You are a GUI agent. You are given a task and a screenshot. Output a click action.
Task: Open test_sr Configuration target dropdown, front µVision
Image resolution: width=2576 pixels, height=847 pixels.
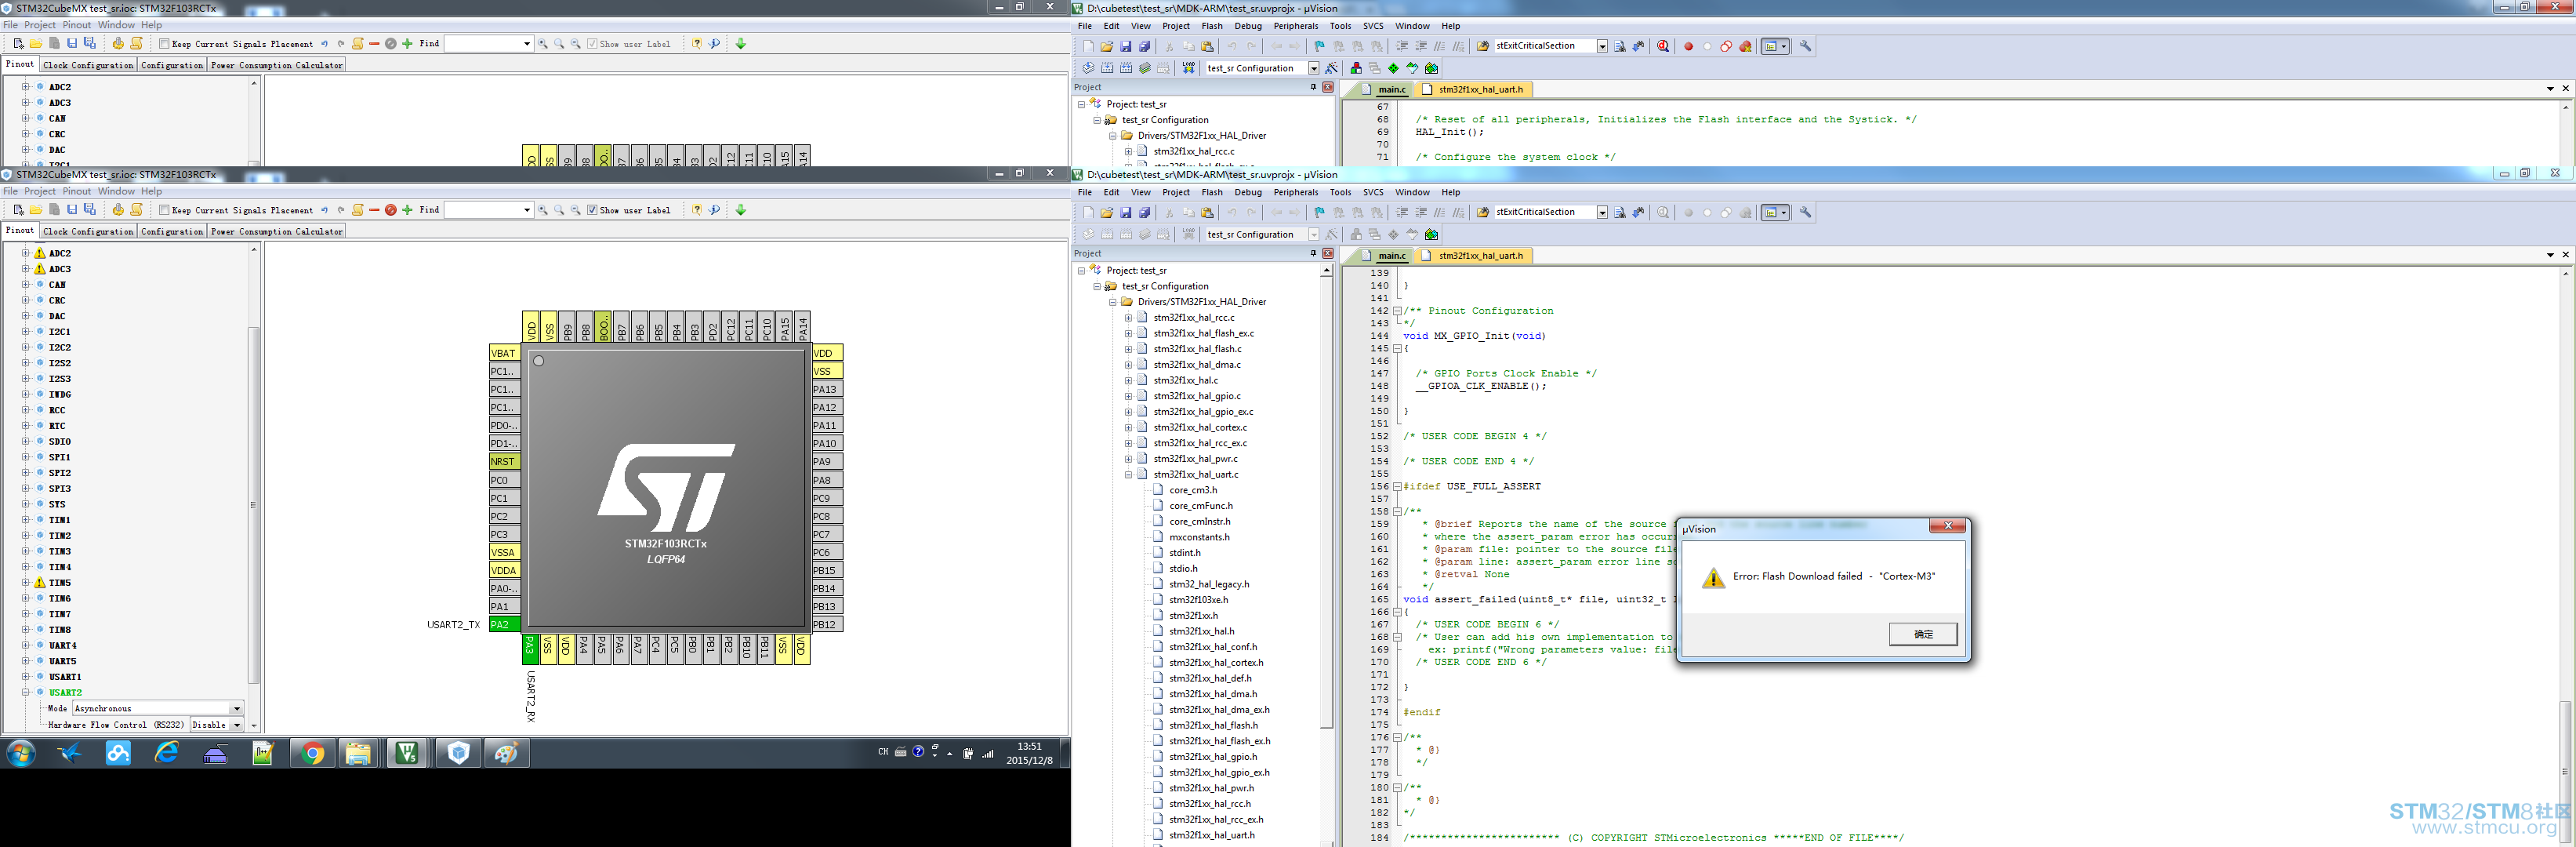1314,234
